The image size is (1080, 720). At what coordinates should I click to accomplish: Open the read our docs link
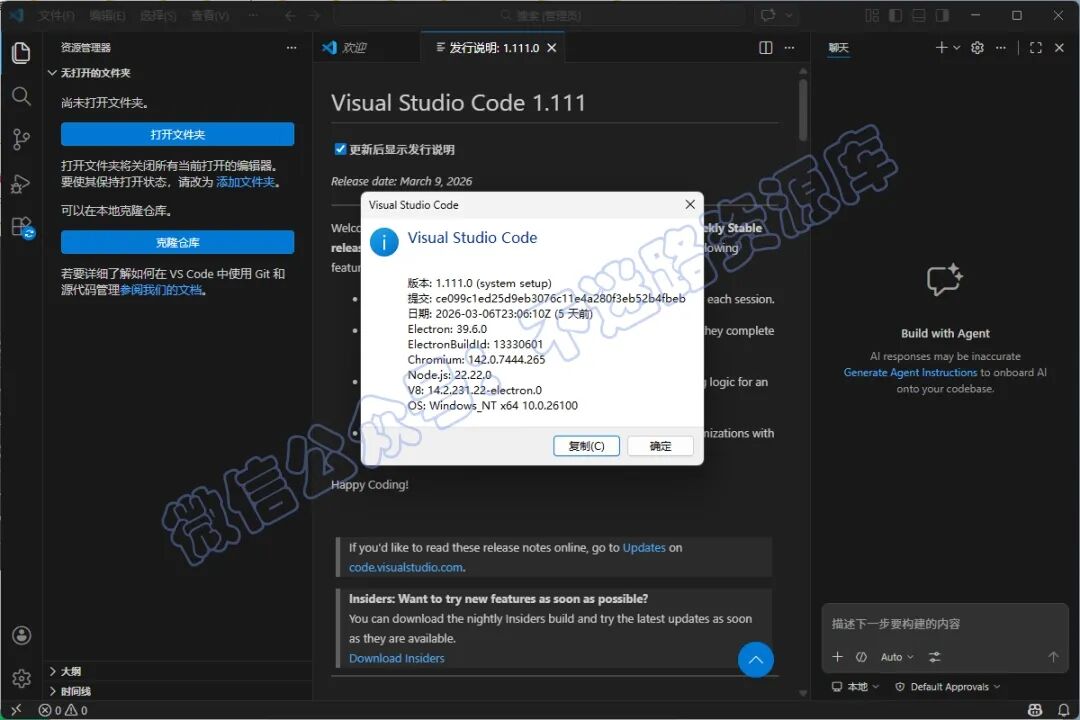162,289
